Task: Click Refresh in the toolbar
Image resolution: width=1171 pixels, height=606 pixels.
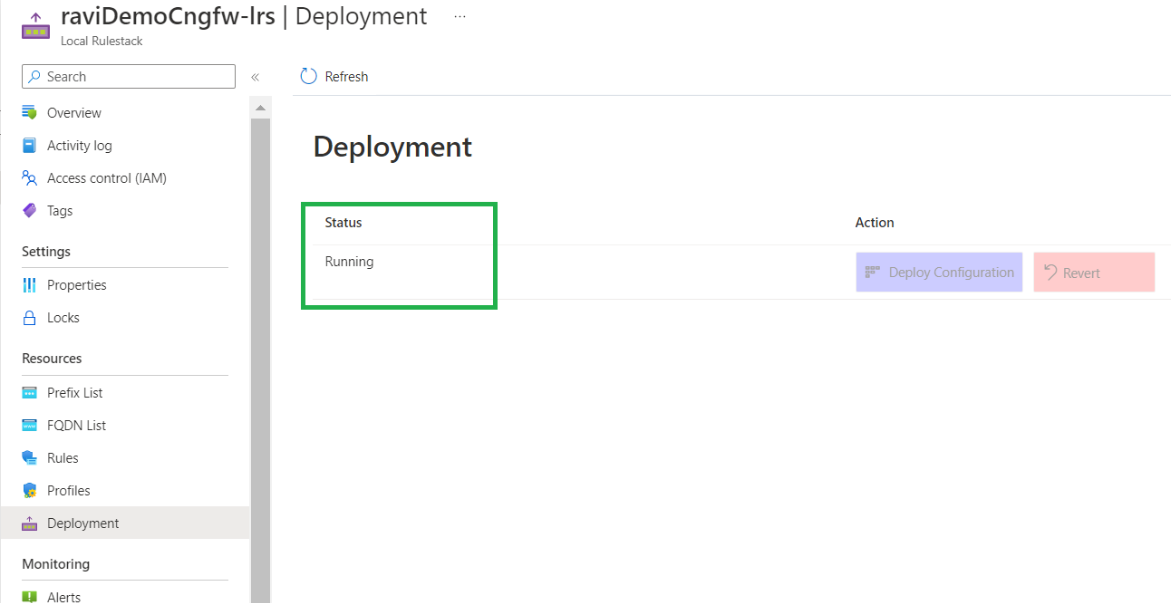Action: (335, 77)
